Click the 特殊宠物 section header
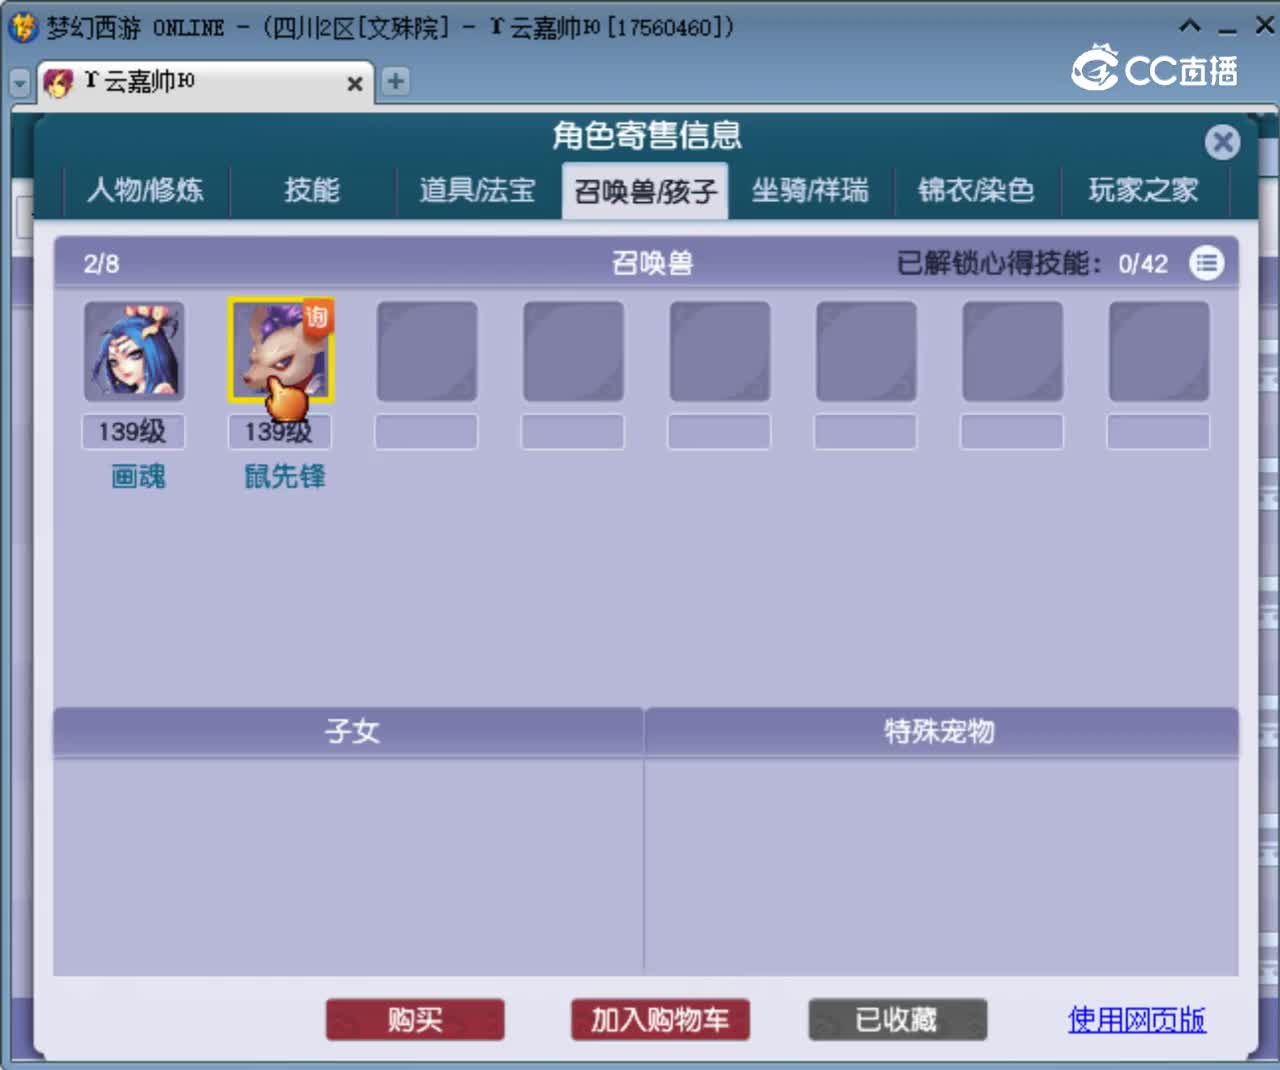Image resolution: width=1280 pixels, height=1070 pixels. point(940,731)
